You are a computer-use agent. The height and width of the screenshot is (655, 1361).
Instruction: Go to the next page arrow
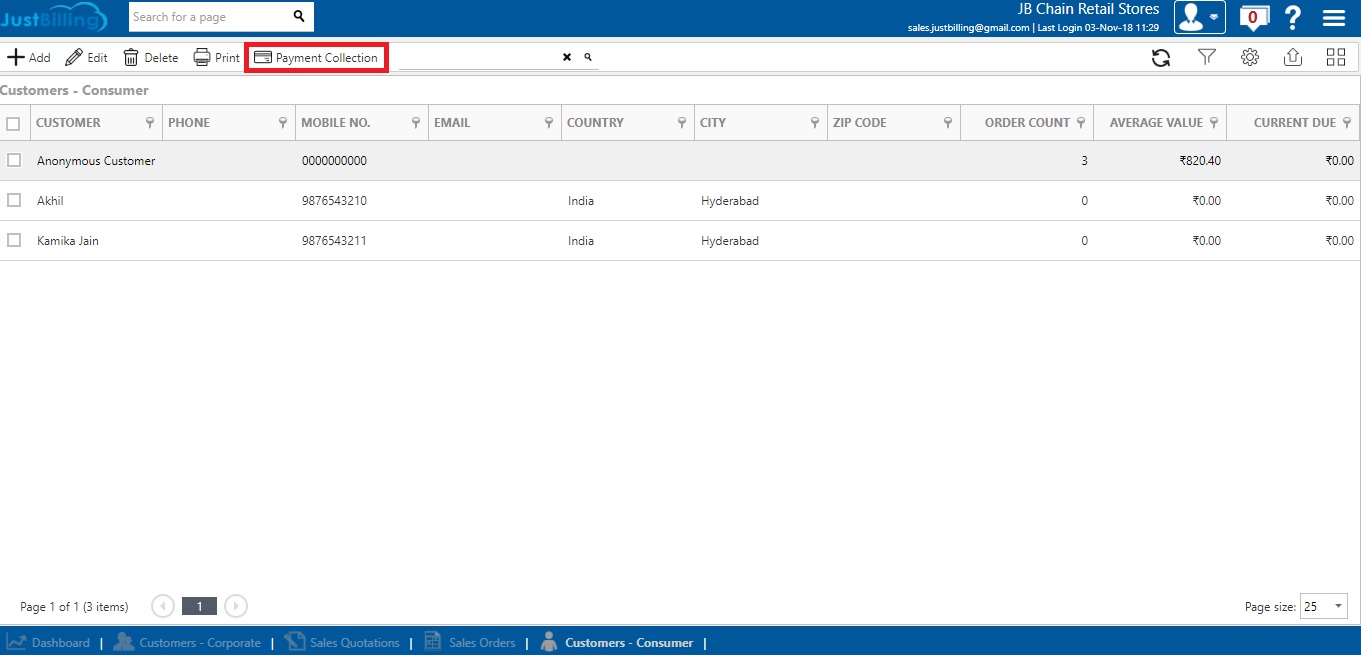[x=236, y=606]
